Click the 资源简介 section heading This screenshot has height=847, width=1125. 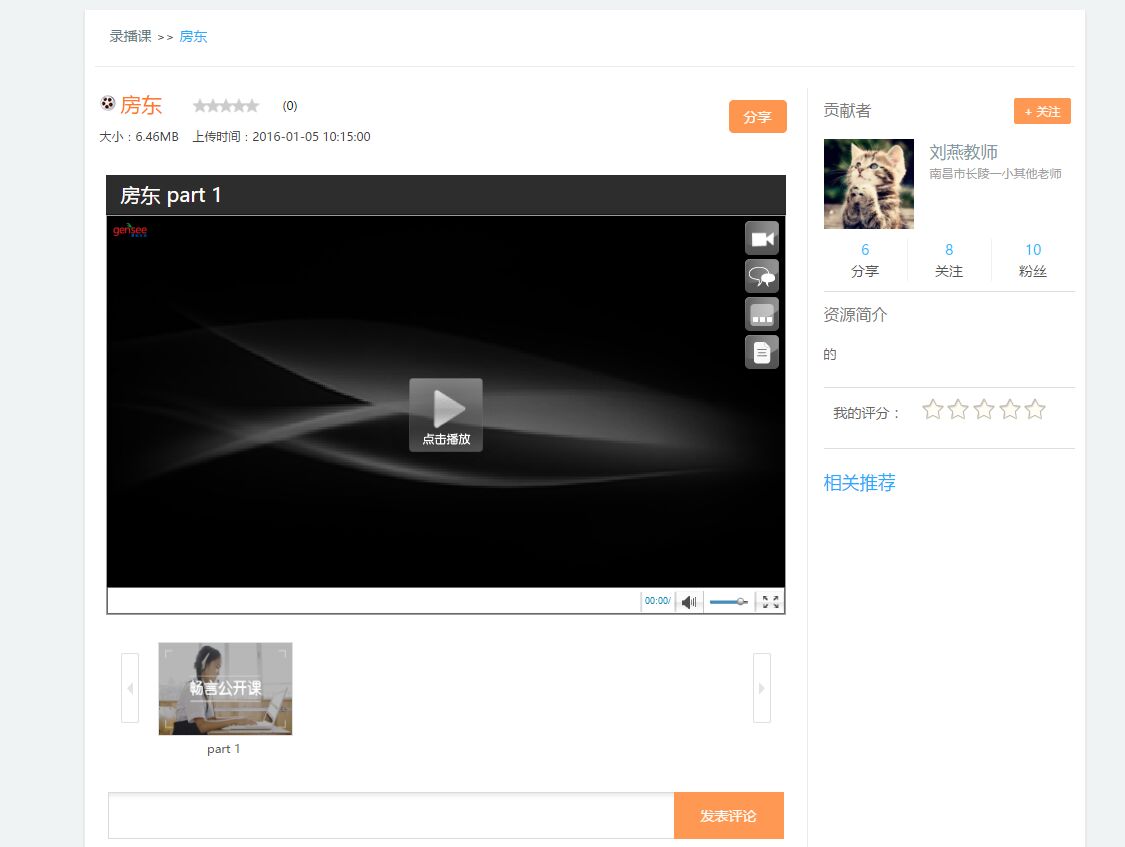tap(855, 315)
